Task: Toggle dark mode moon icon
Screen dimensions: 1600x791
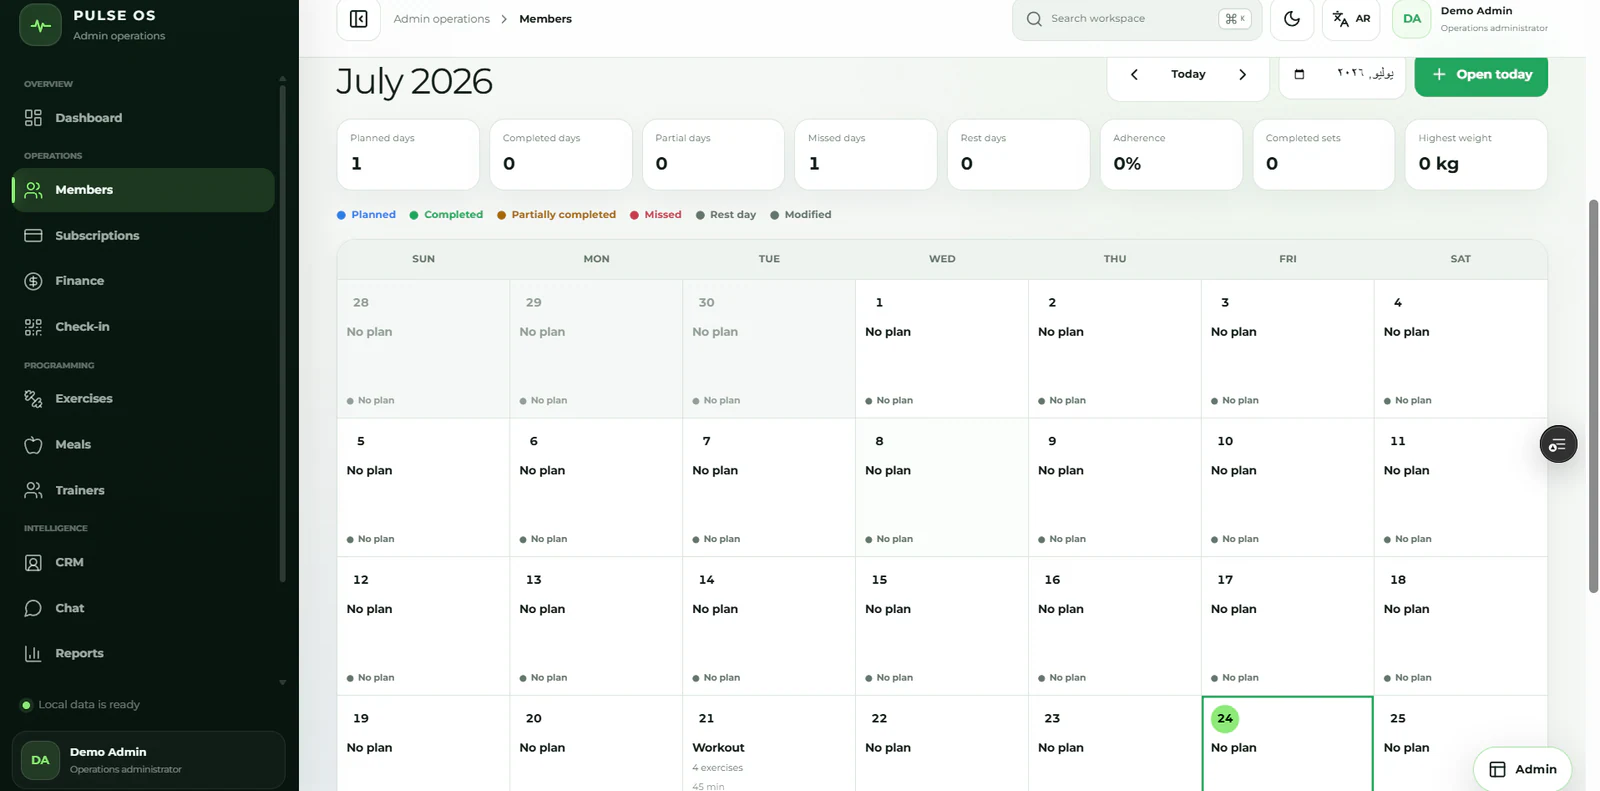Action: click(x=1292, y=19)
